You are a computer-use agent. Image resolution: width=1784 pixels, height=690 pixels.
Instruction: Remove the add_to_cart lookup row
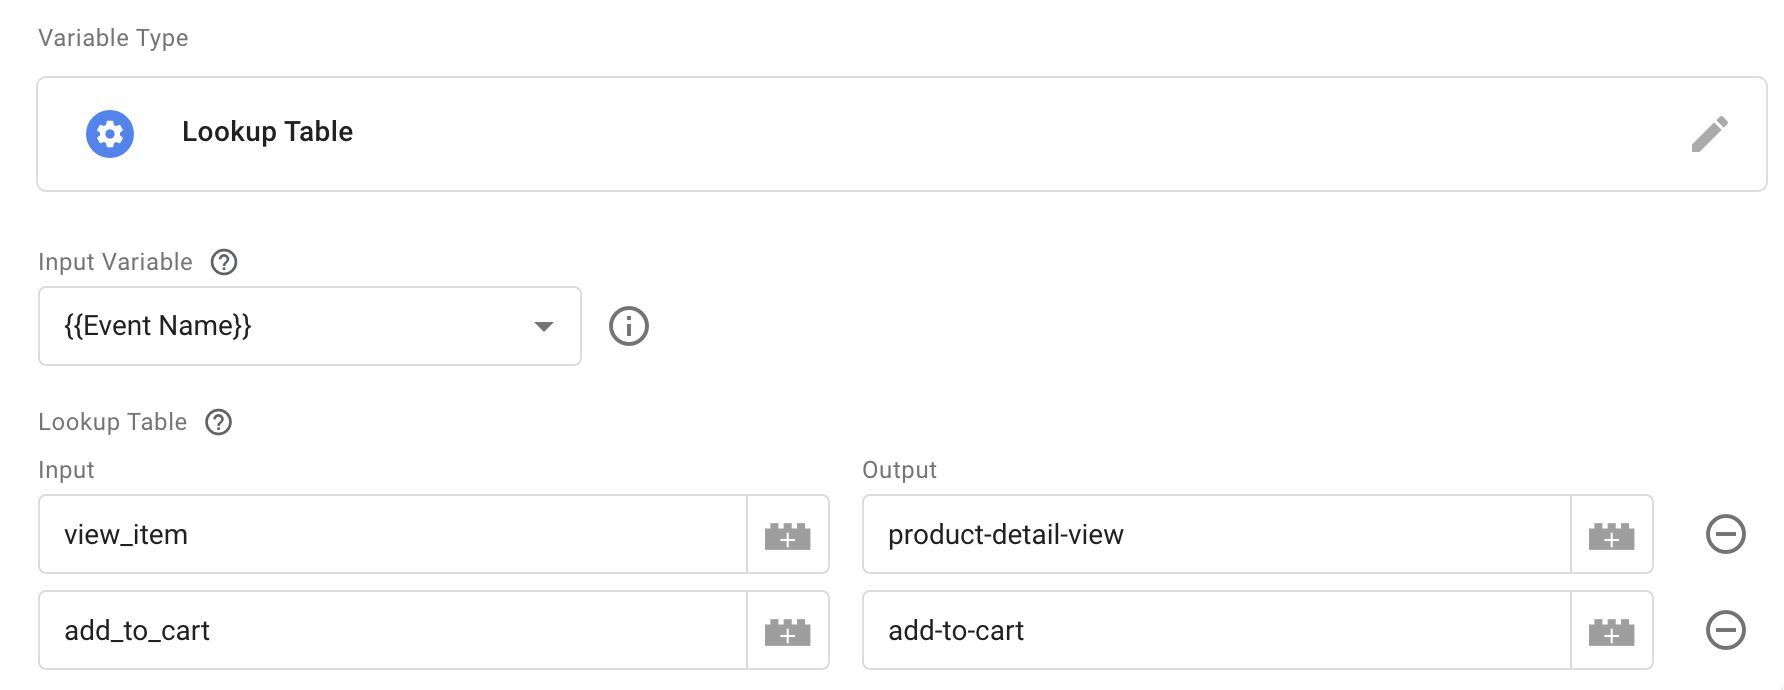(x=1726, y=630)
